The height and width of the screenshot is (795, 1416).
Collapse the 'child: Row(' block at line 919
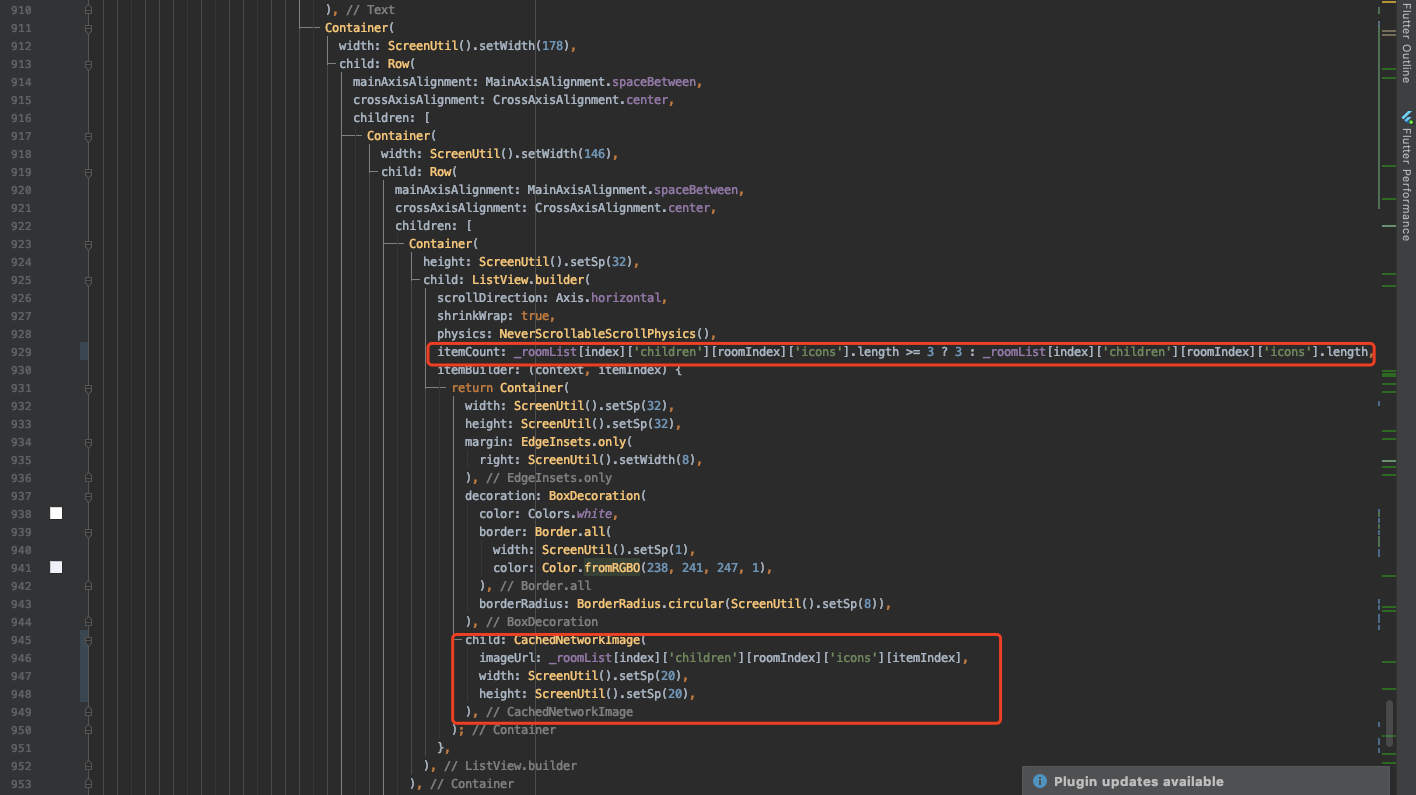coord(88,172)
